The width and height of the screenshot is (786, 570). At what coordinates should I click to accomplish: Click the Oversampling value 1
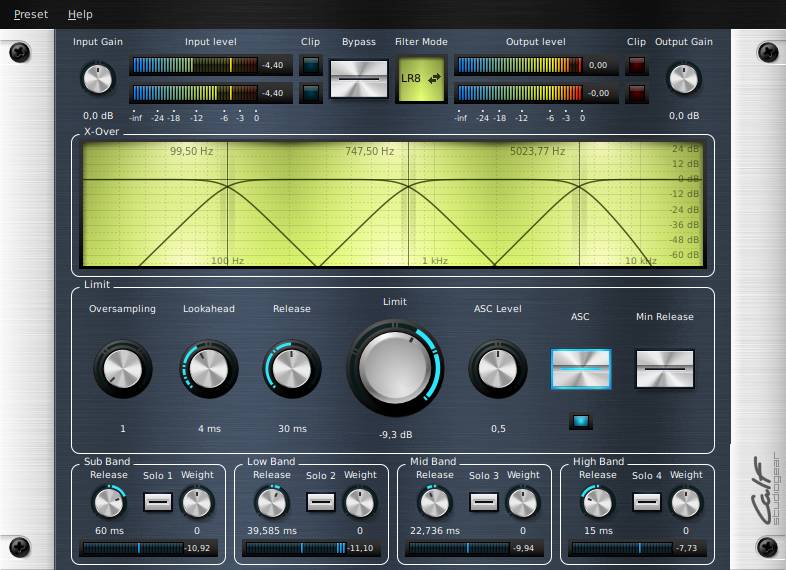point(123,429)
